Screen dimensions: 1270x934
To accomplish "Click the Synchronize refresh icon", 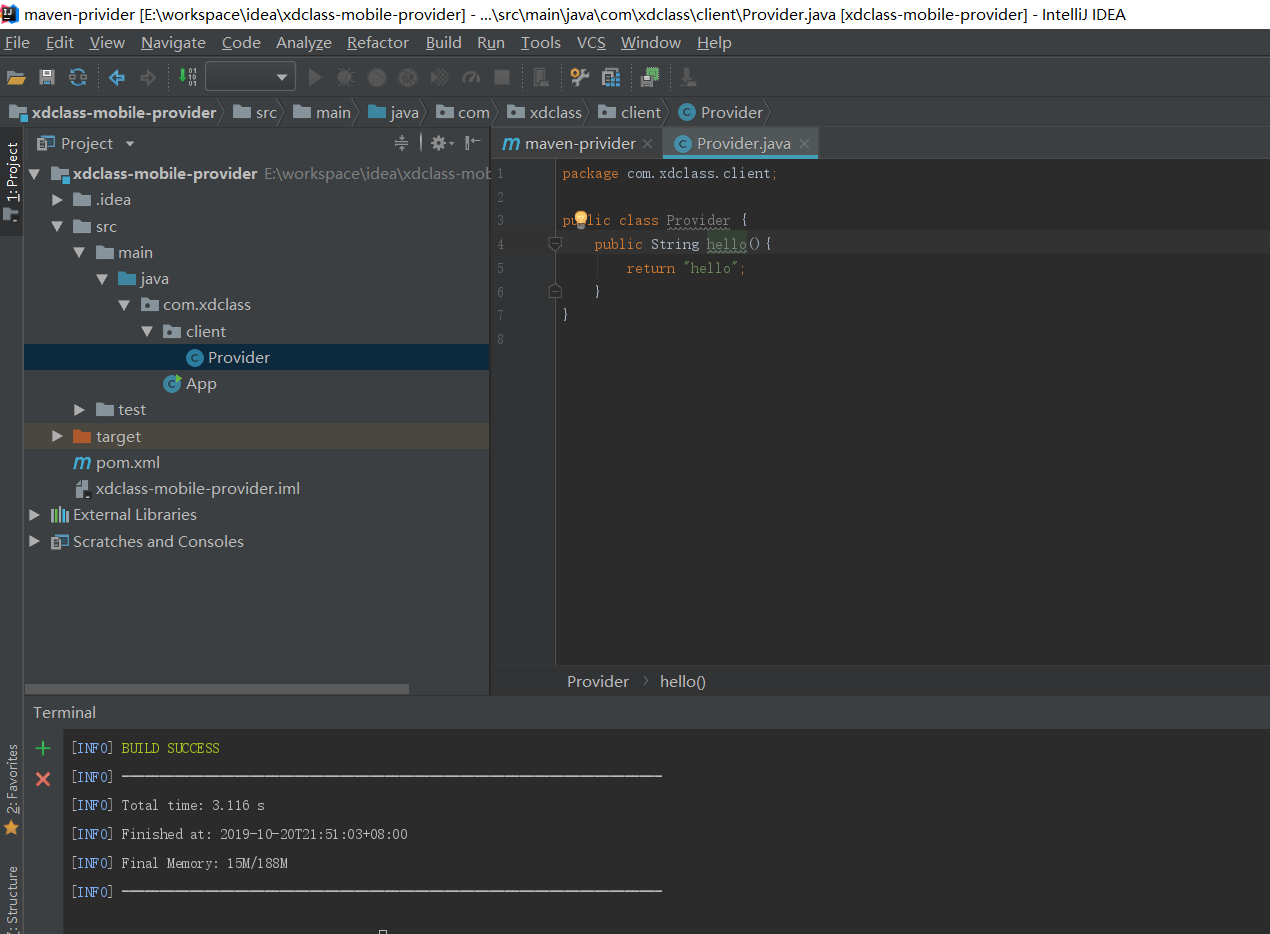I will (x=77, y=77).
